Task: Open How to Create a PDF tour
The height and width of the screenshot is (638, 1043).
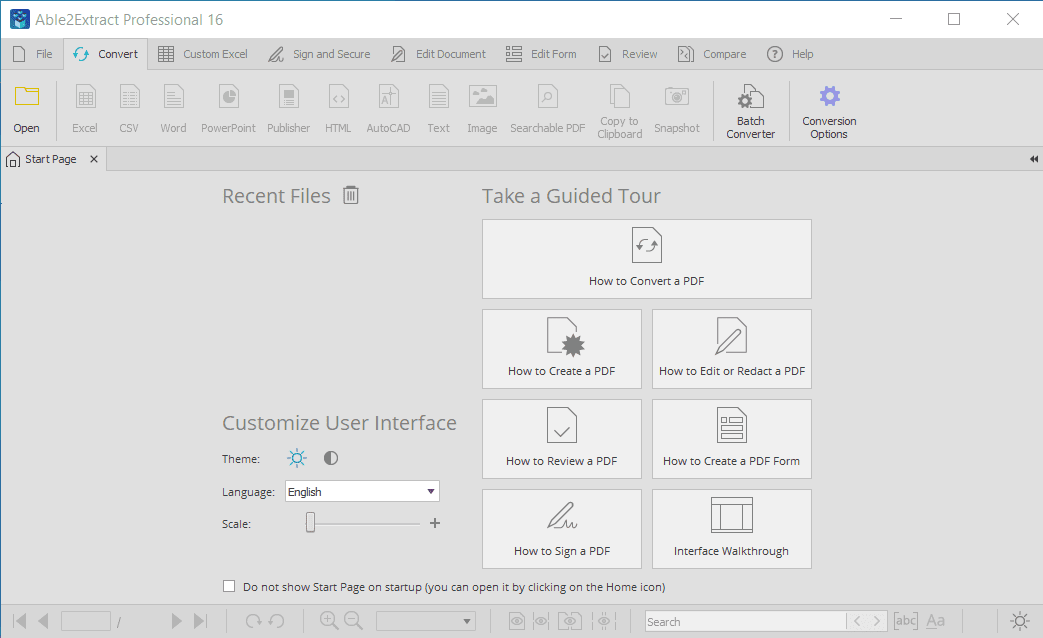Action: tap(562, 349)
